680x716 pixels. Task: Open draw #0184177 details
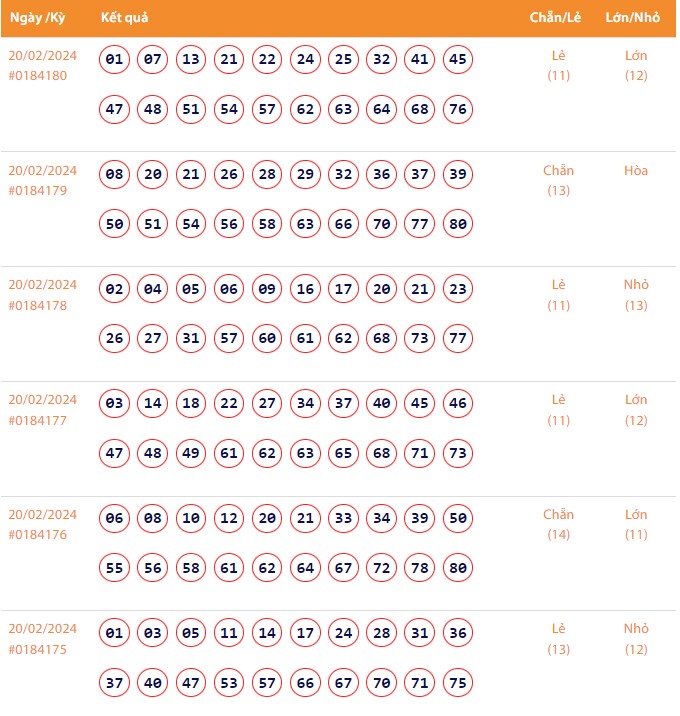click(38, 421)
